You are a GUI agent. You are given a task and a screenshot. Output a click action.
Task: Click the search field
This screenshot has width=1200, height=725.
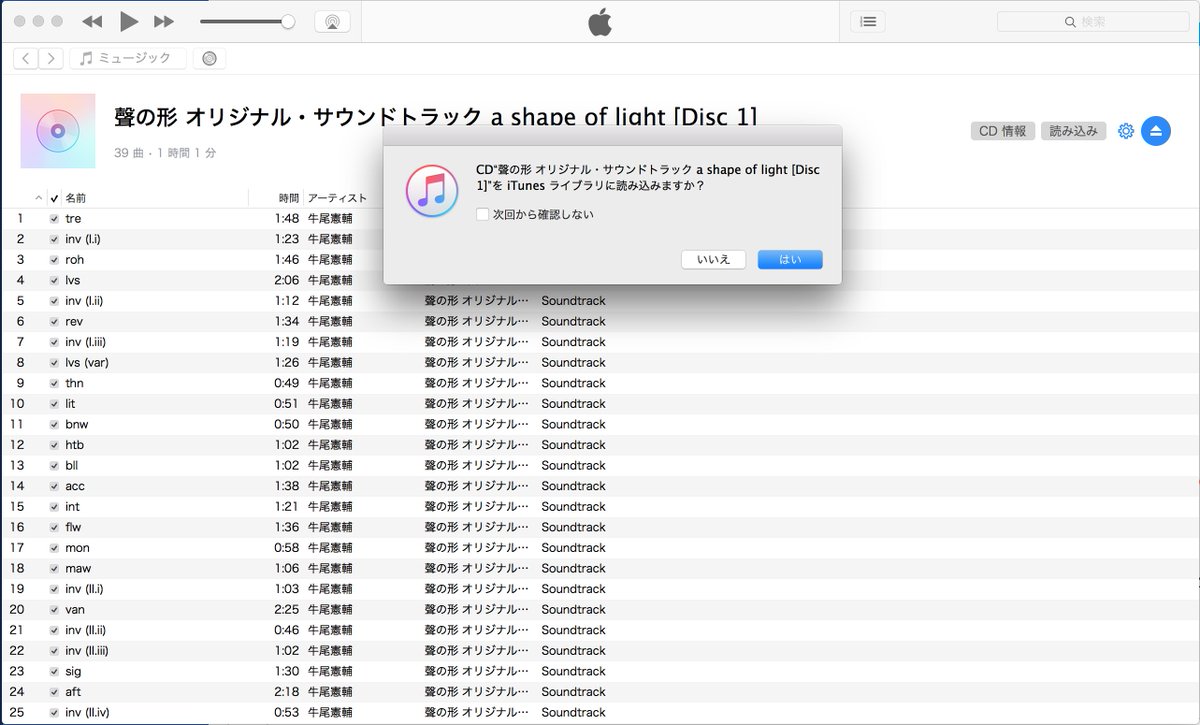point(1091,21)
